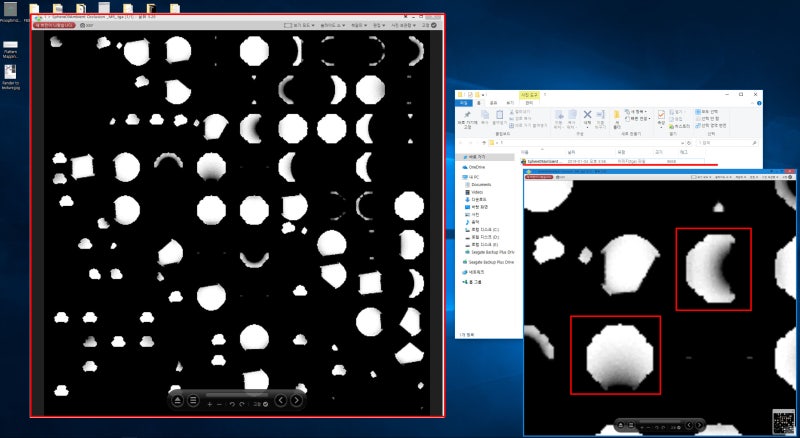The height and width of the screenshot is (438, 800).
Task: Collapse the Explorer ribbon with chevron
Action: [752, 103]
